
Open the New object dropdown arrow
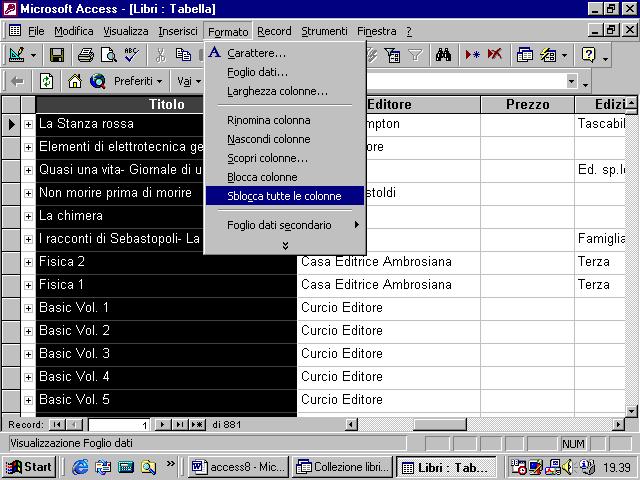(x=564, y=55)
